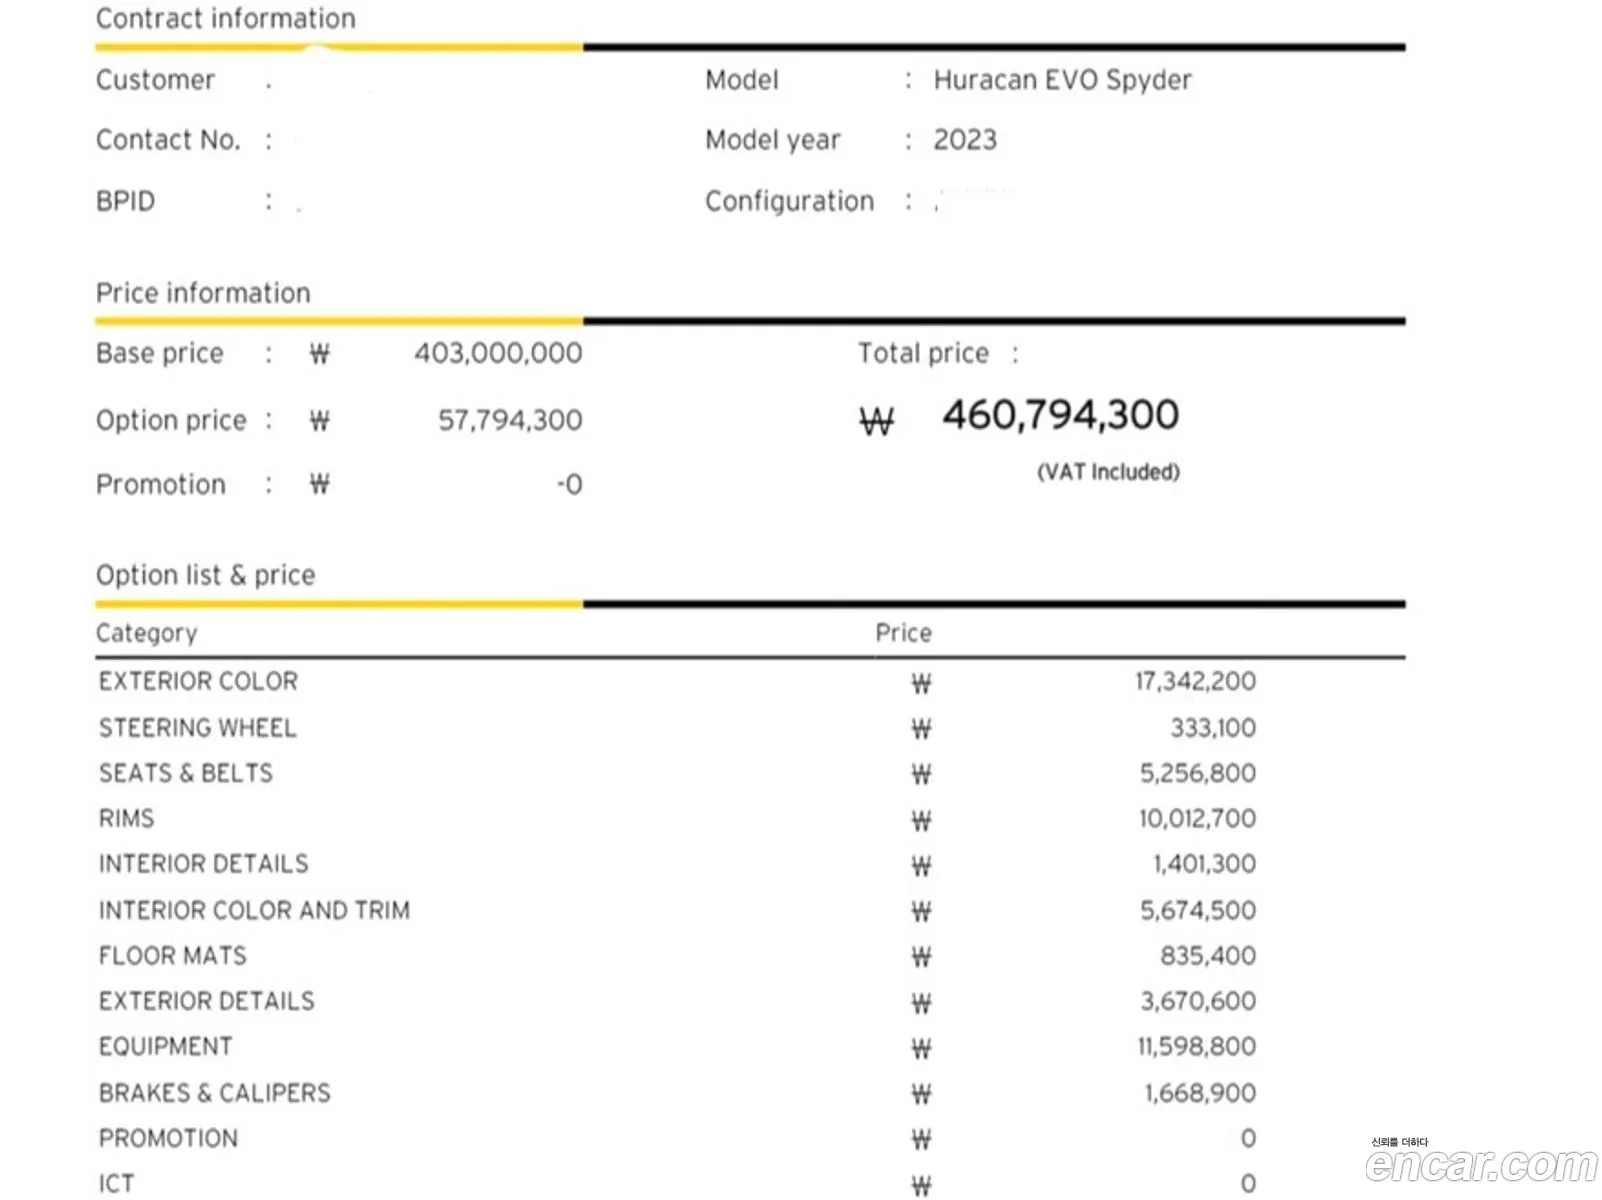Click seats and belts price '5,256,800'
Image resolution: width=1602 pixels, height=1200 pixels.
tap(1198, 773)
